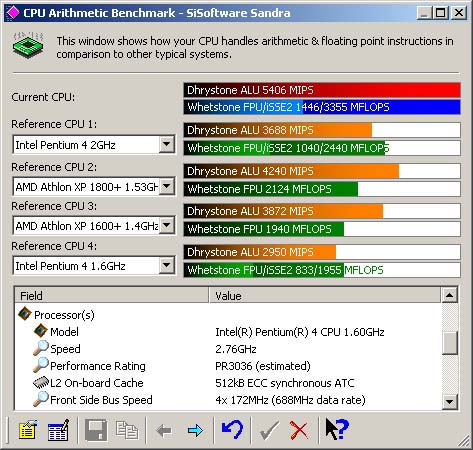This screenshot has height=450, width=473.
Task: Click the list scrollbar down arrow
Action: (449, 401)
